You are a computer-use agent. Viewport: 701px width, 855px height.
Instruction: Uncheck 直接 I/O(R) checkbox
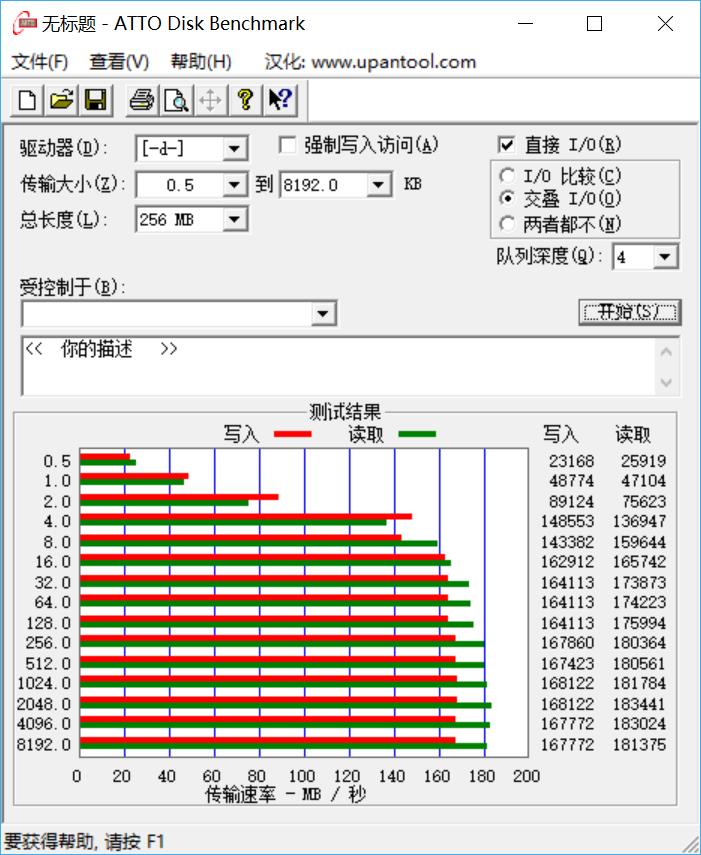[x=506, y=145]
